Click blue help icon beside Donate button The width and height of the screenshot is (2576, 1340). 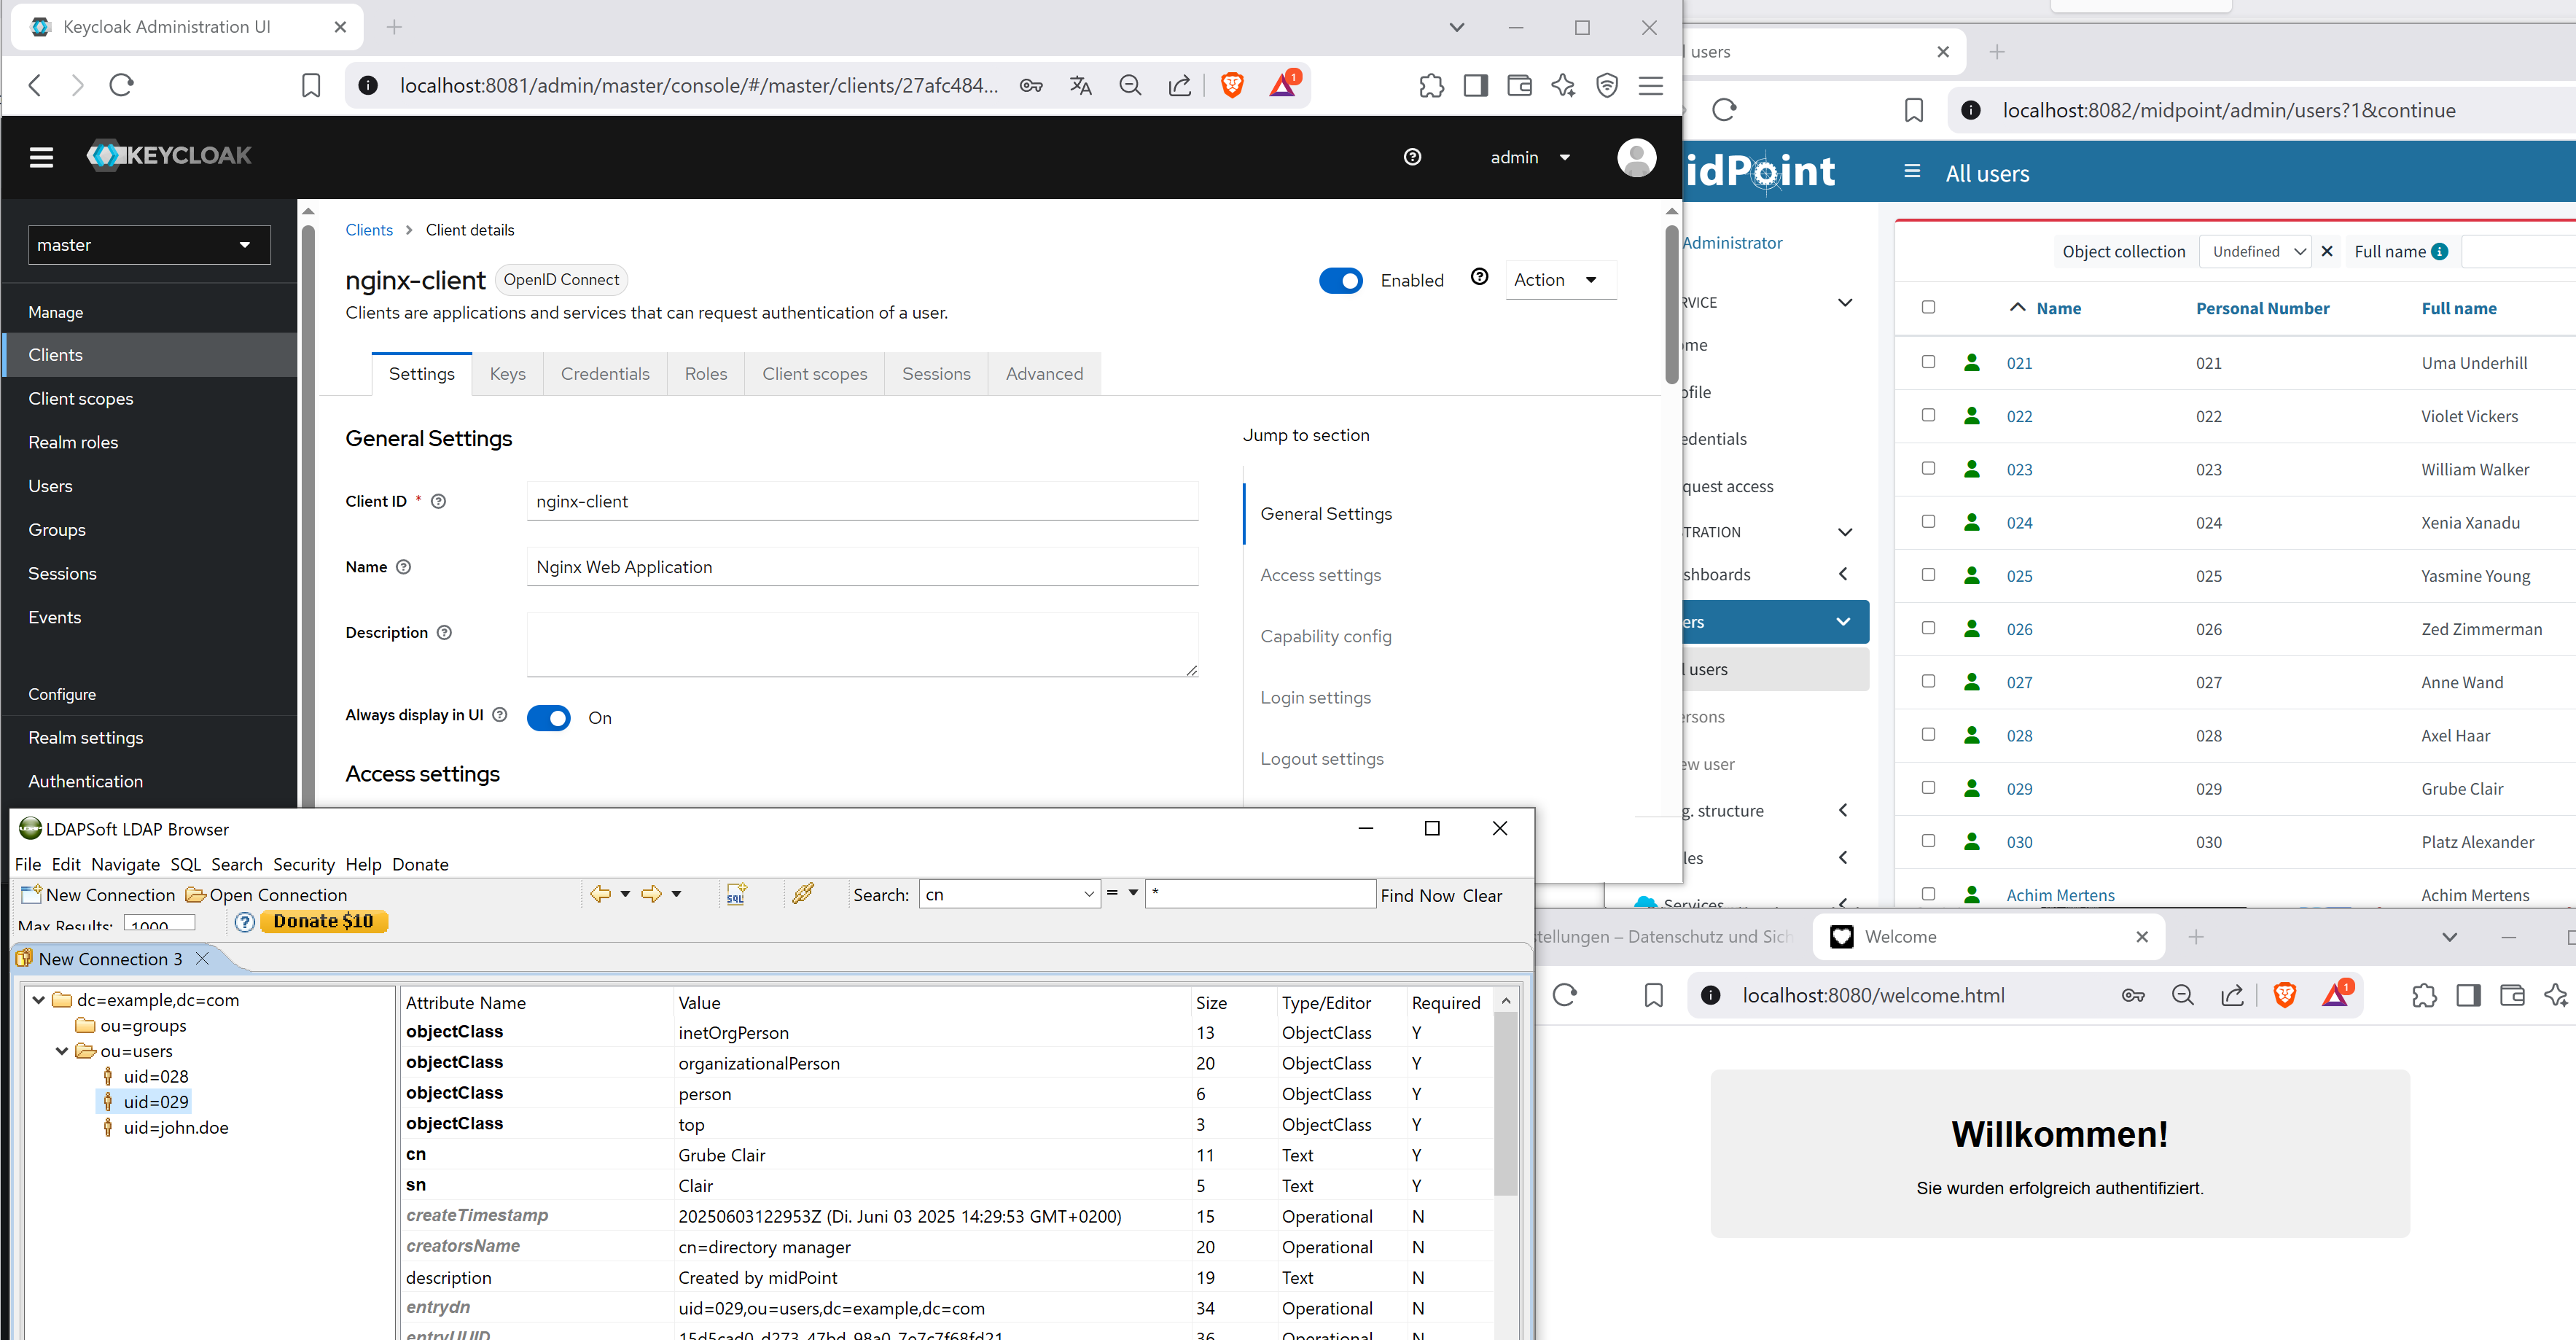[245, 922]
